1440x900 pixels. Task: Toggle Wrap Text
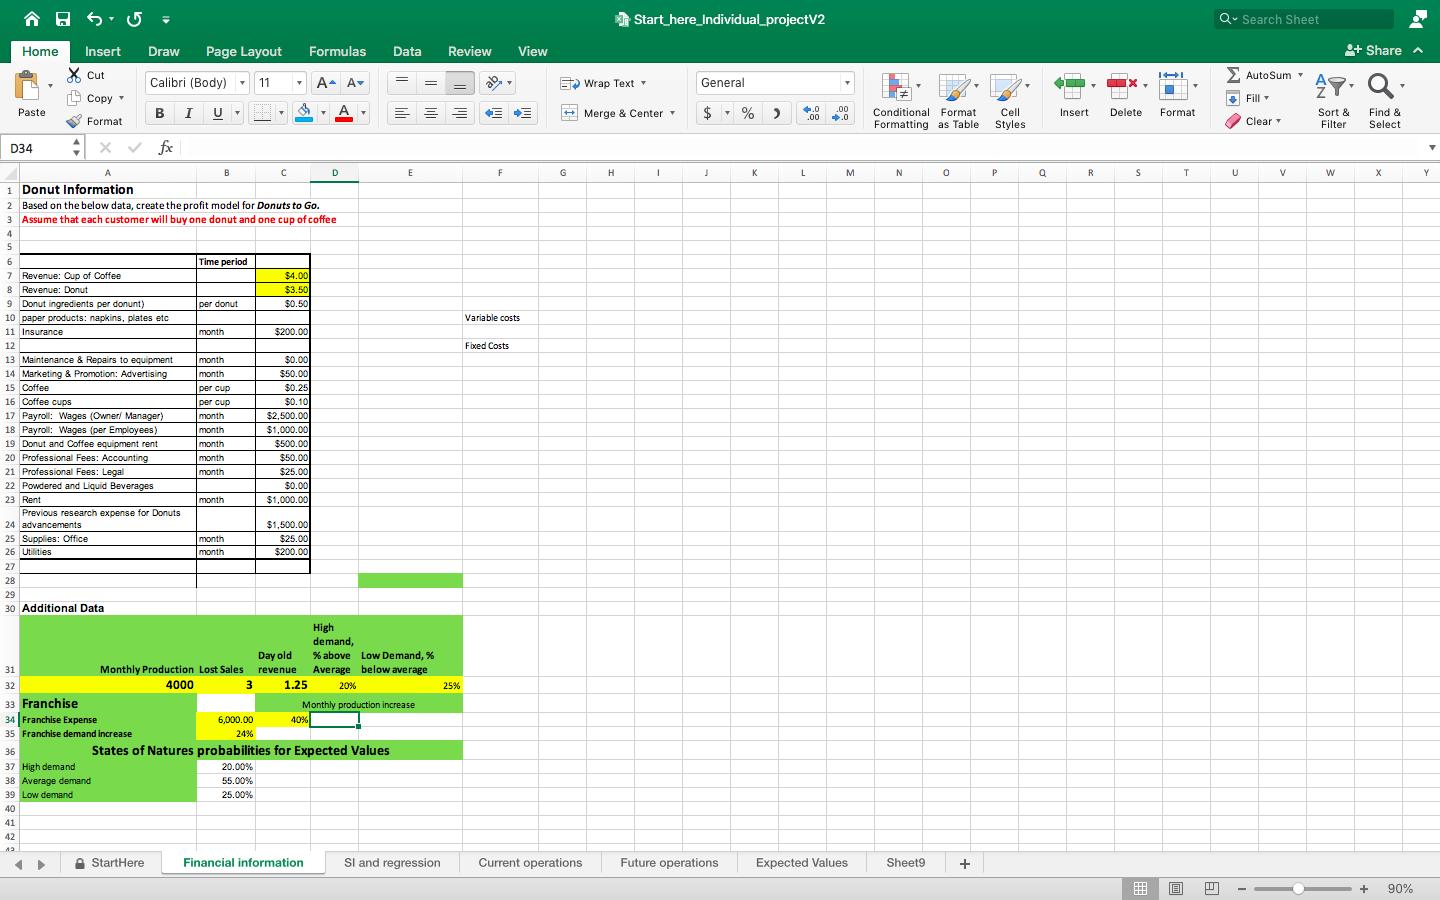(x=602, y=83)
